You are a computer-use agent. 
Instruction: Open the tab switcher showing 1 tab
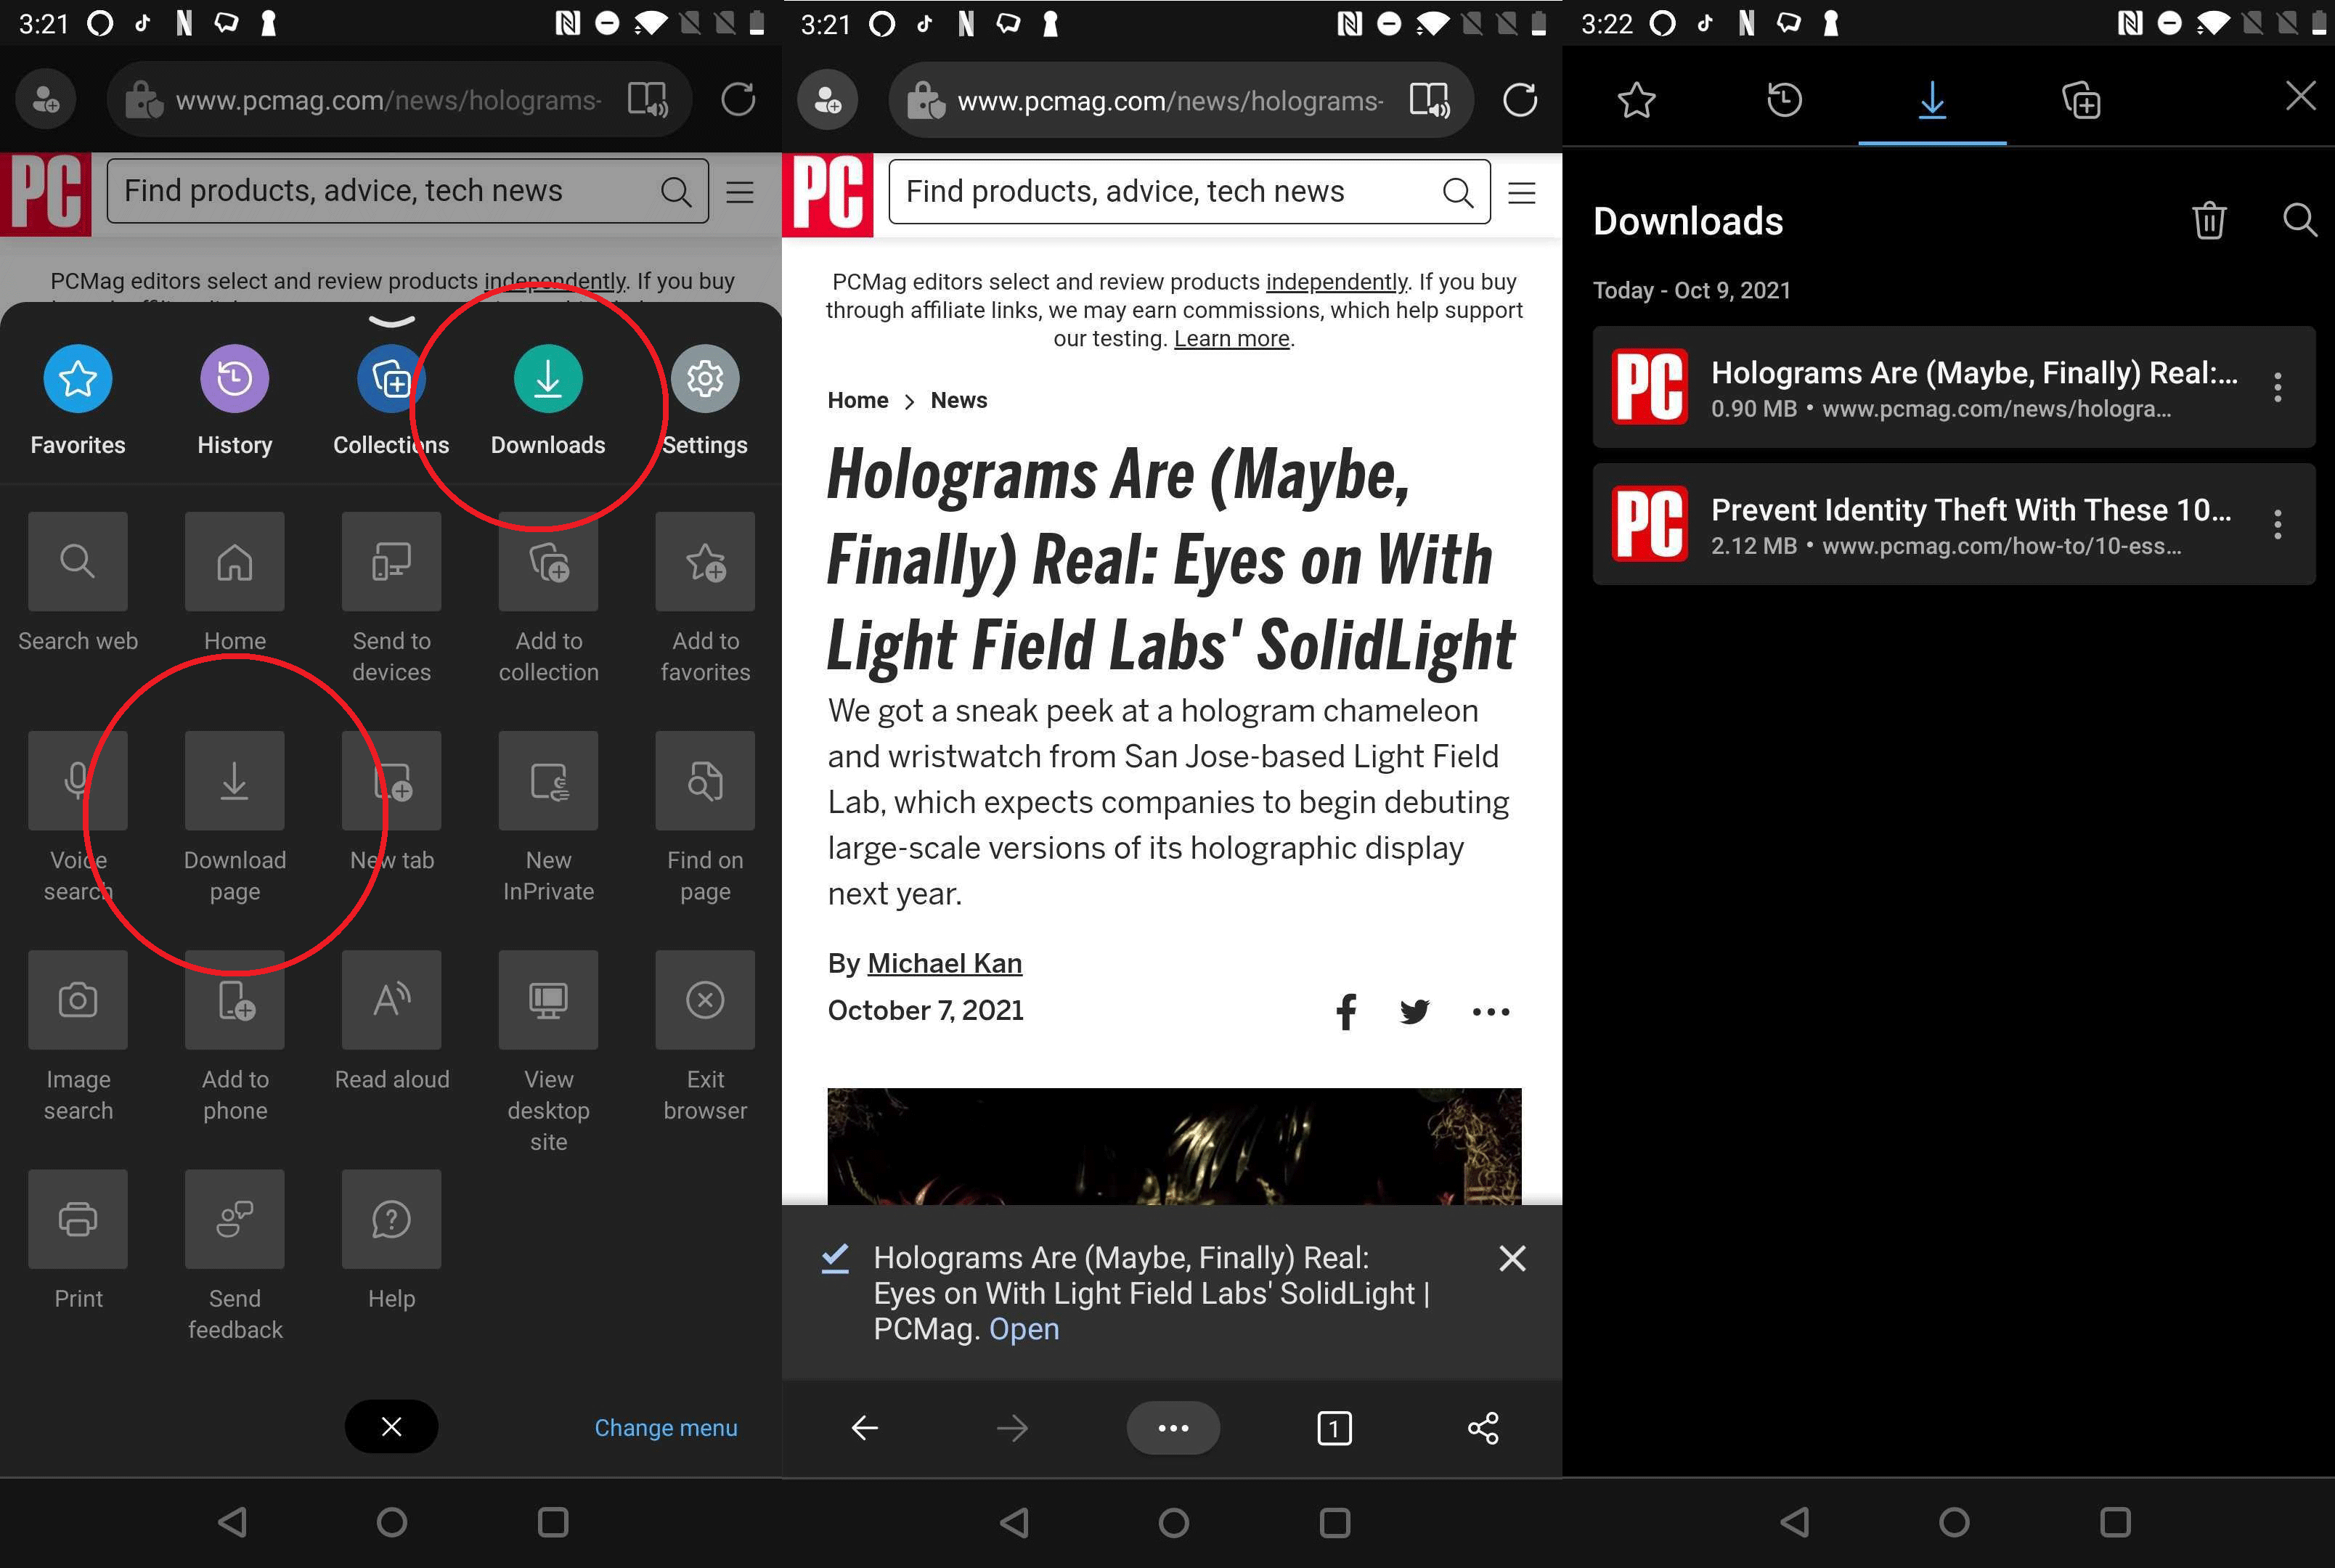pos(1334,1428)
